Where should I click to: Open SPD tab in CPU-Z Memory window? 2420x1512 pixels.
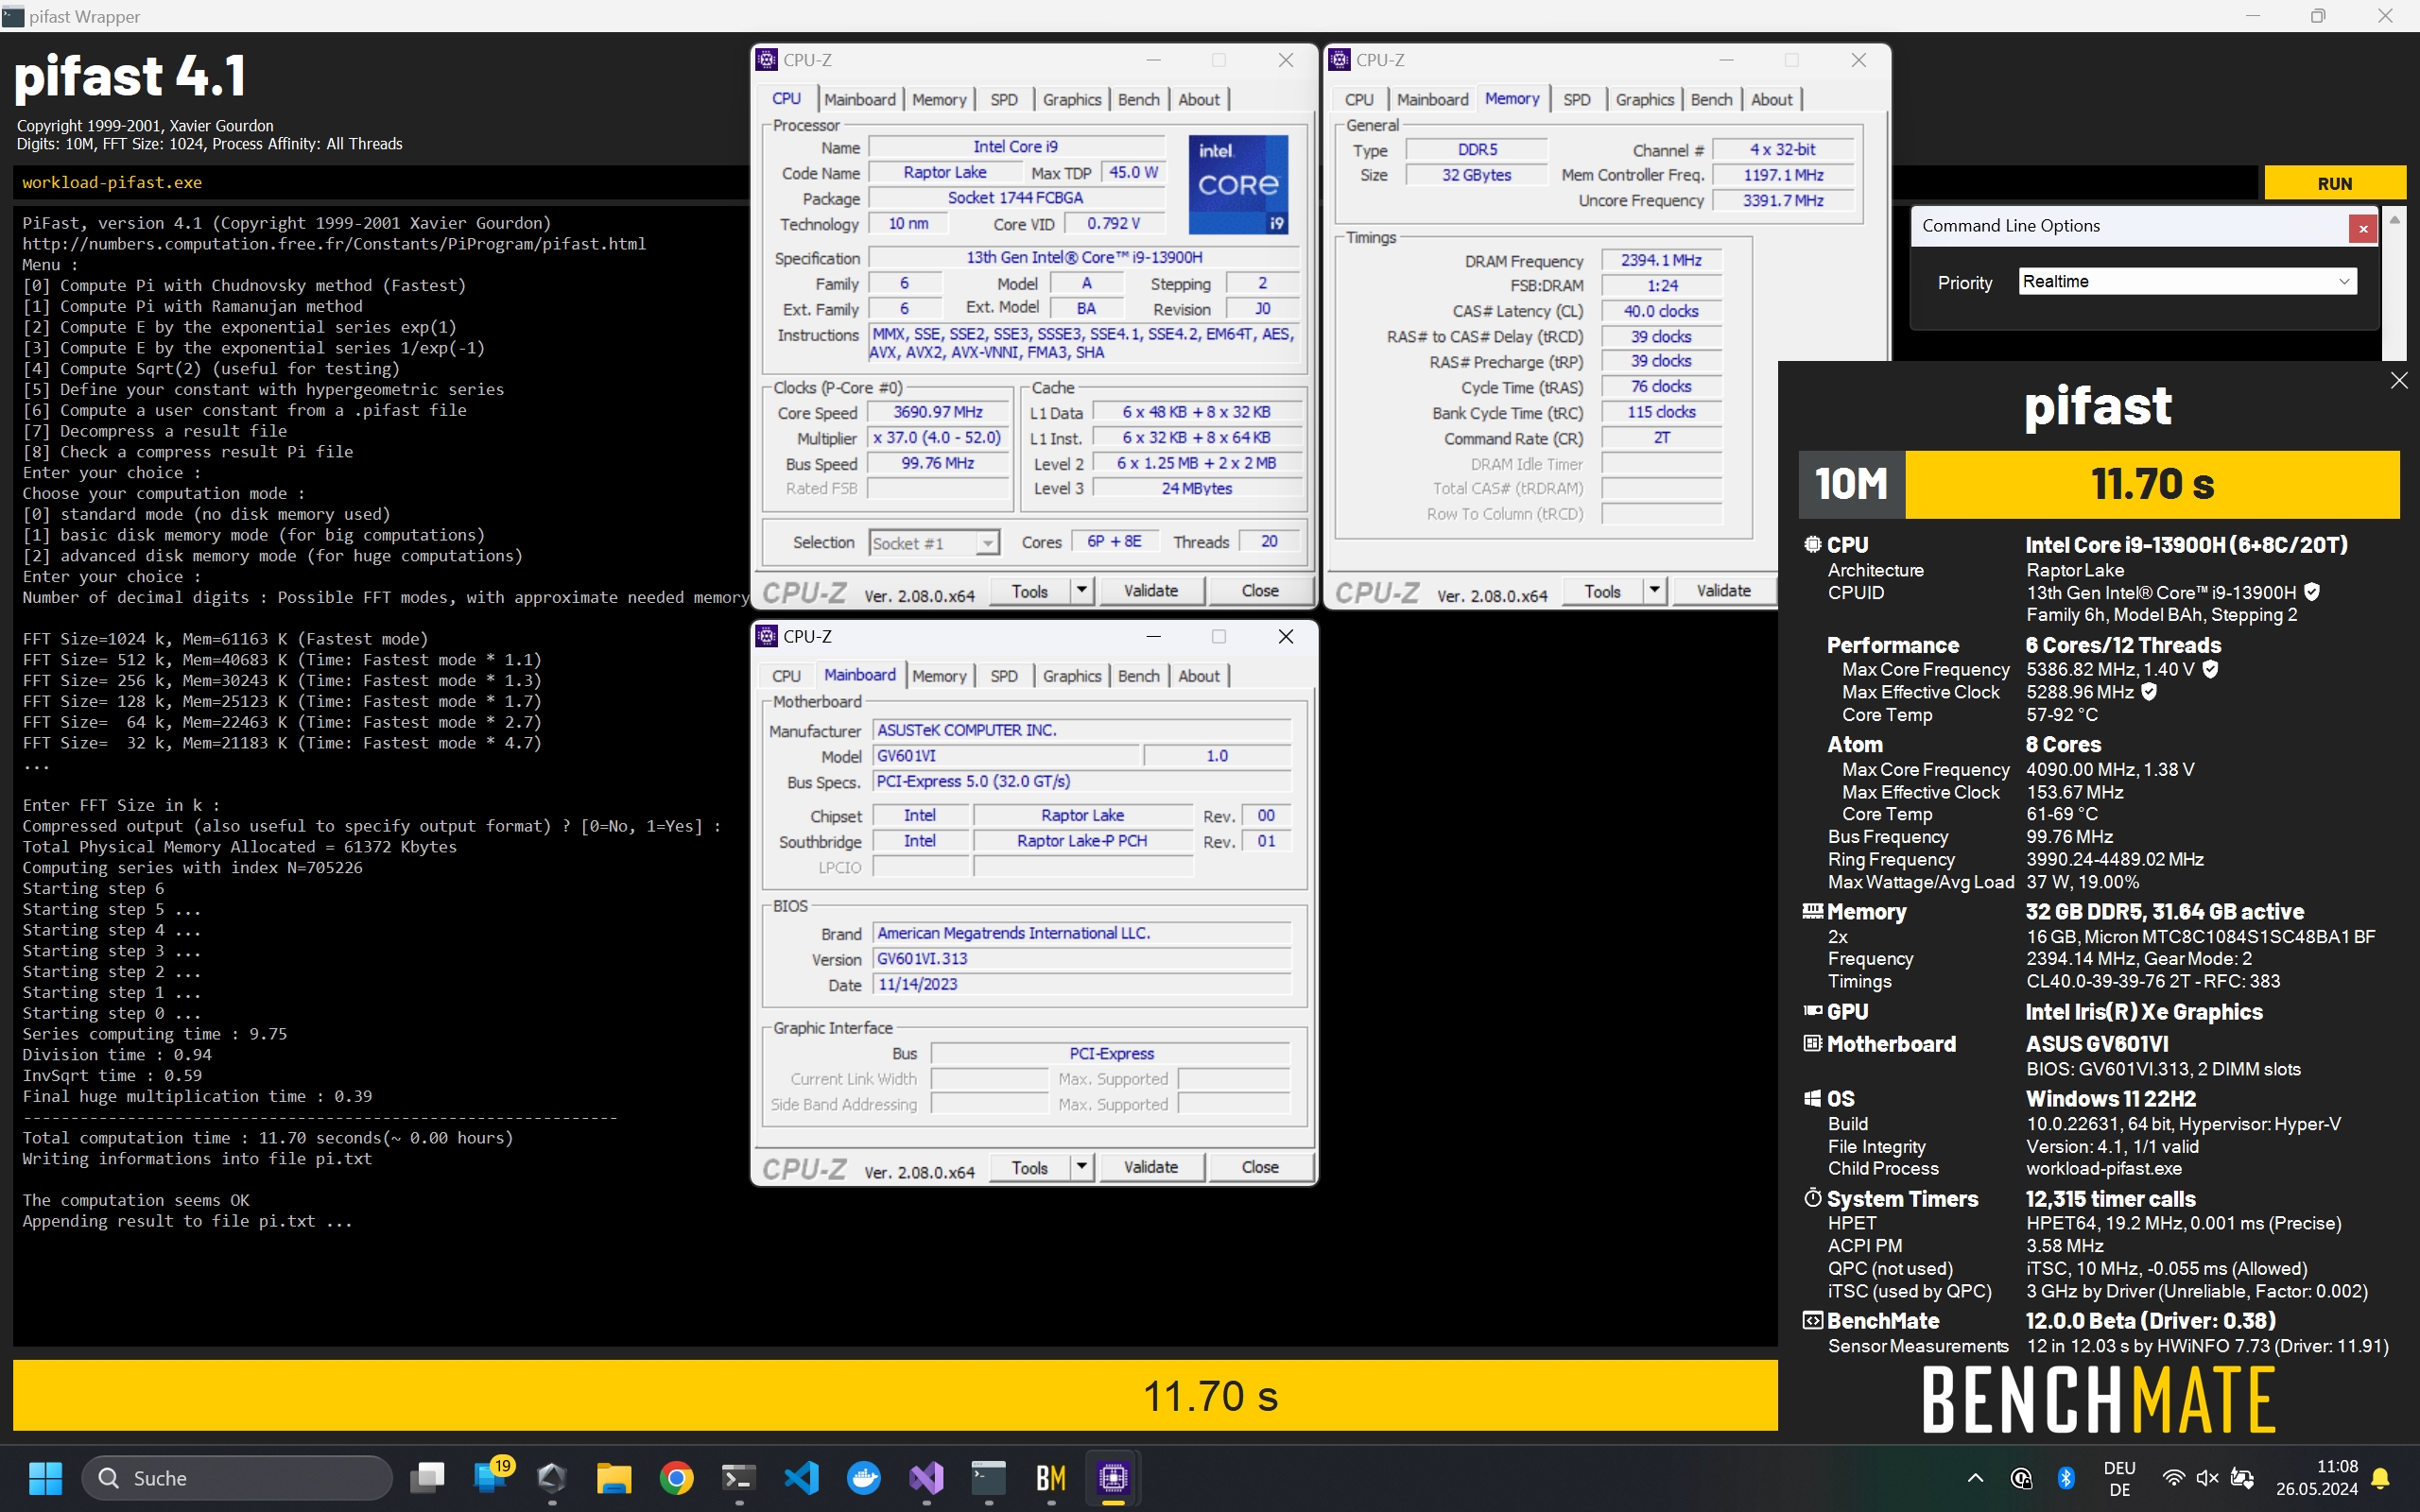click(x=1577, y=99)
